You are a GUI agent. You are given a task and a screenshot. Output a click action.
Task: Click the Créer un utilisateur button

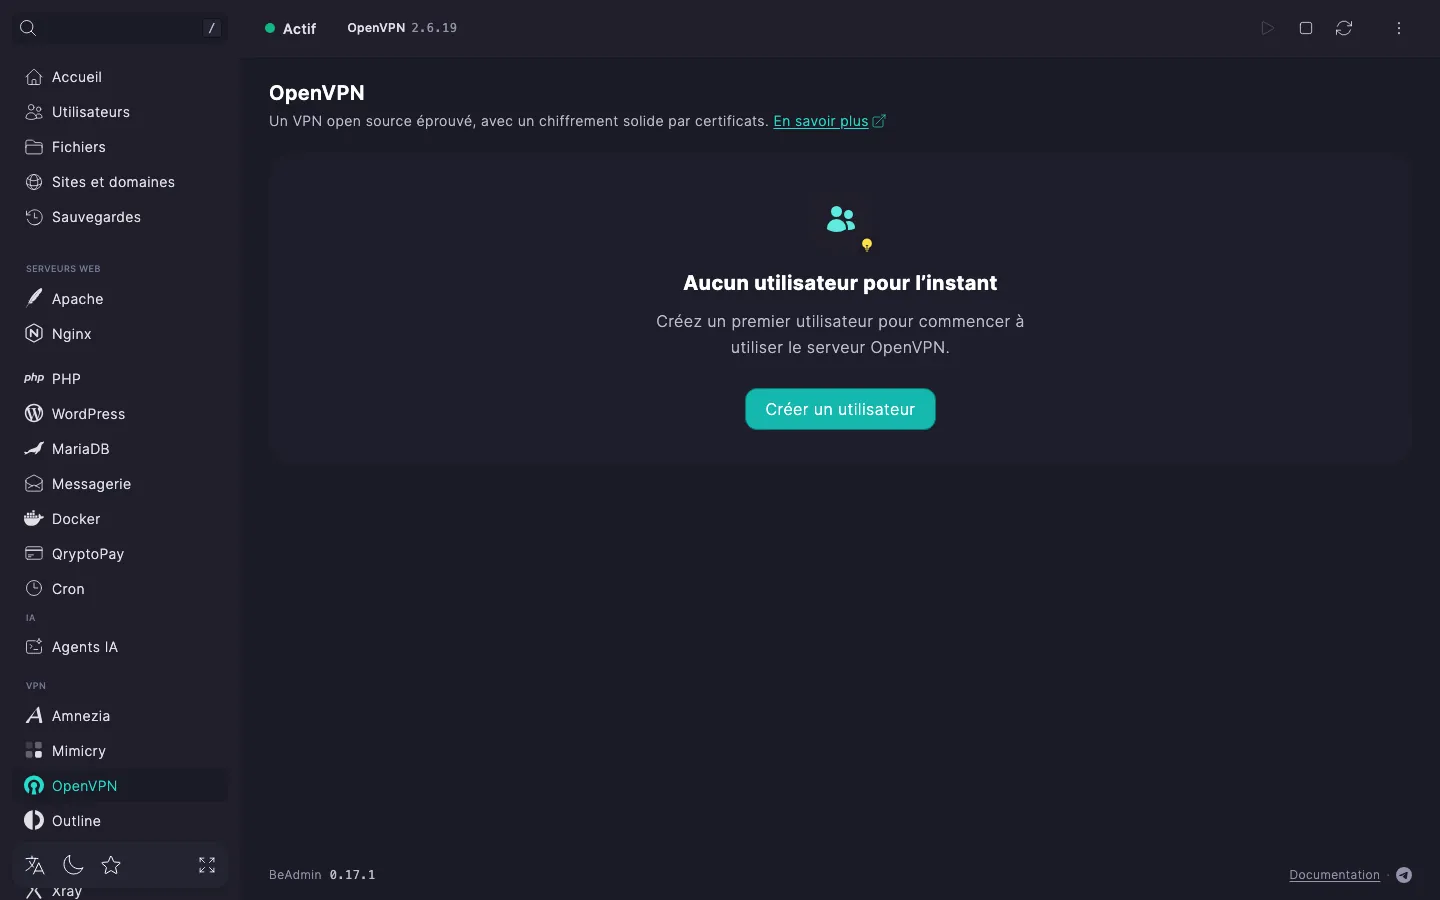[840, 409]
